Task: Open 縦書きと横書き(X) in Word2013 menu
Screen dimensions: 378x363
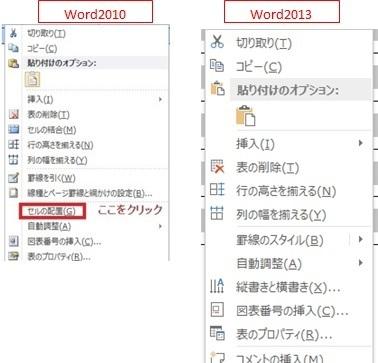Action: [288, 287]
